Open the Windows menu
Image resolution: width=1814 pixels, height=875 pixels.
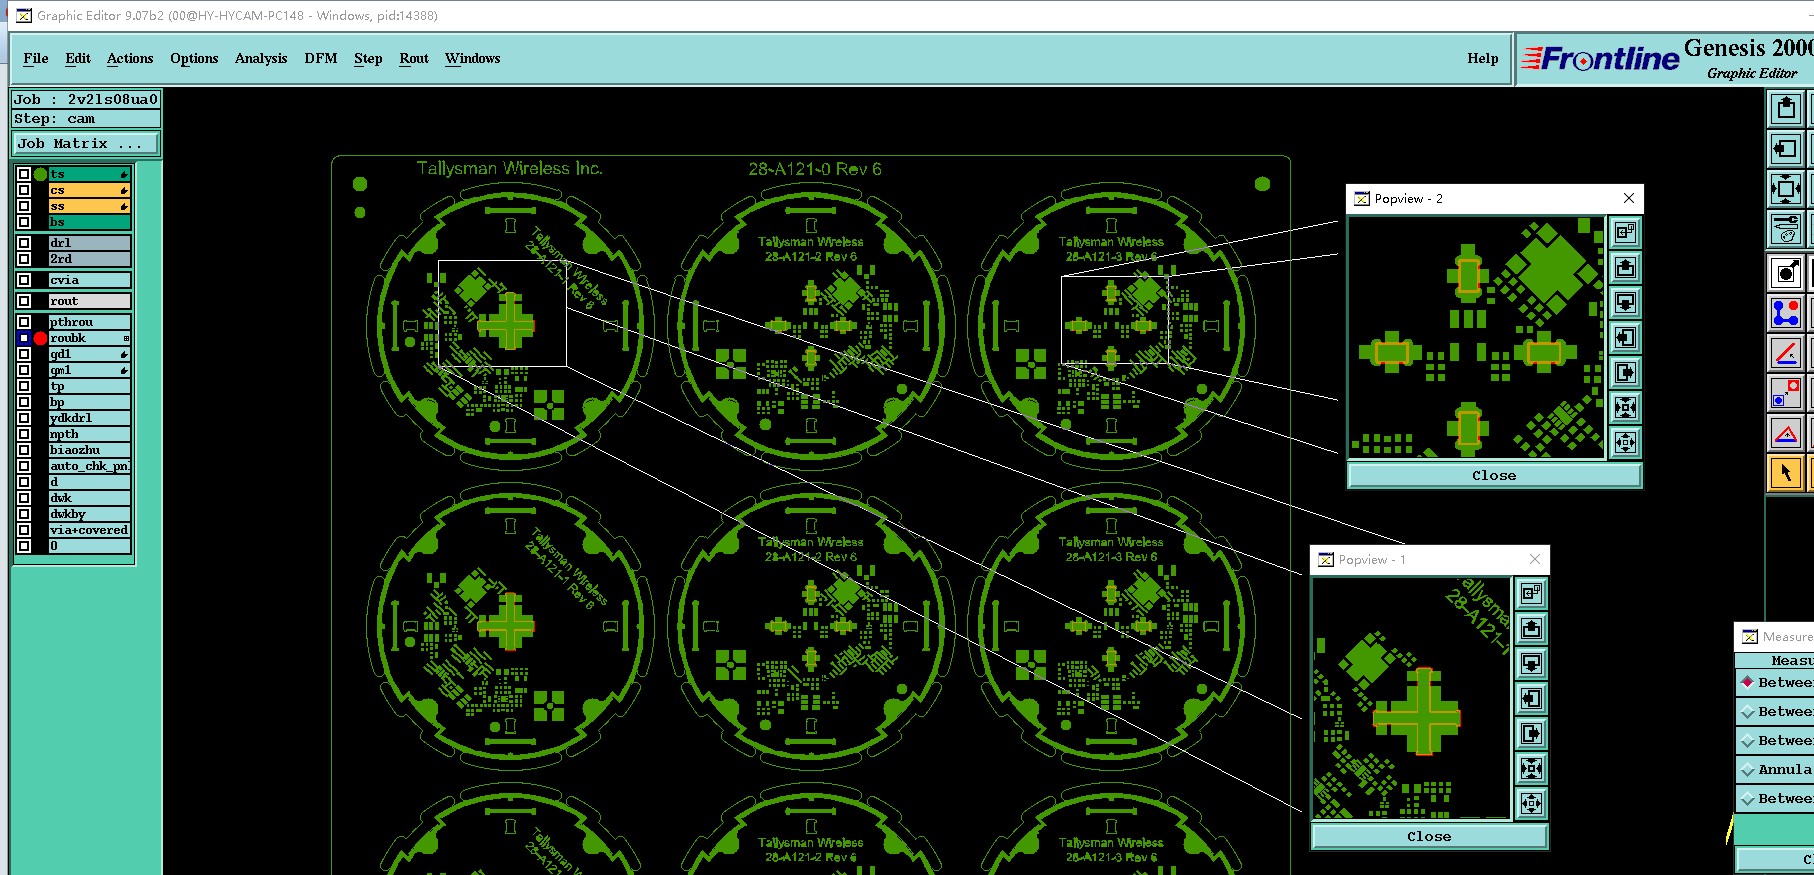click(x=473, y=58)
